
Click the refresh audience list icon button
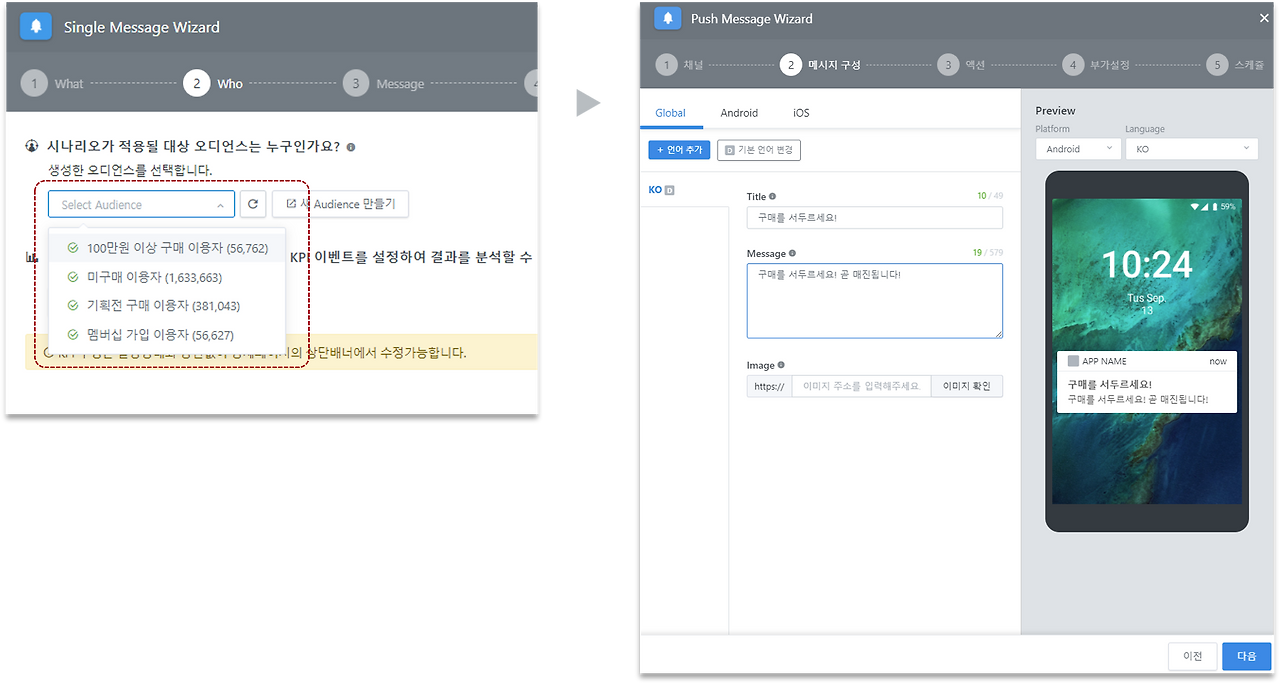[x=253, y=204]
